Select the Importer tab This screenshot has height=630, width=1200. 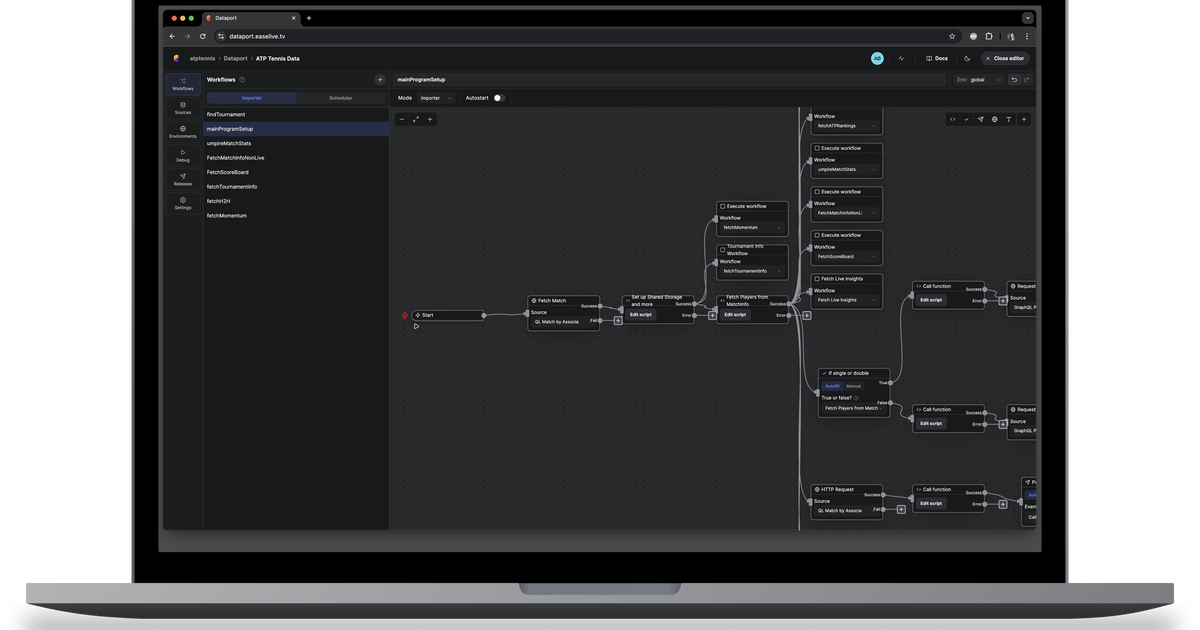tap(250, 98)
